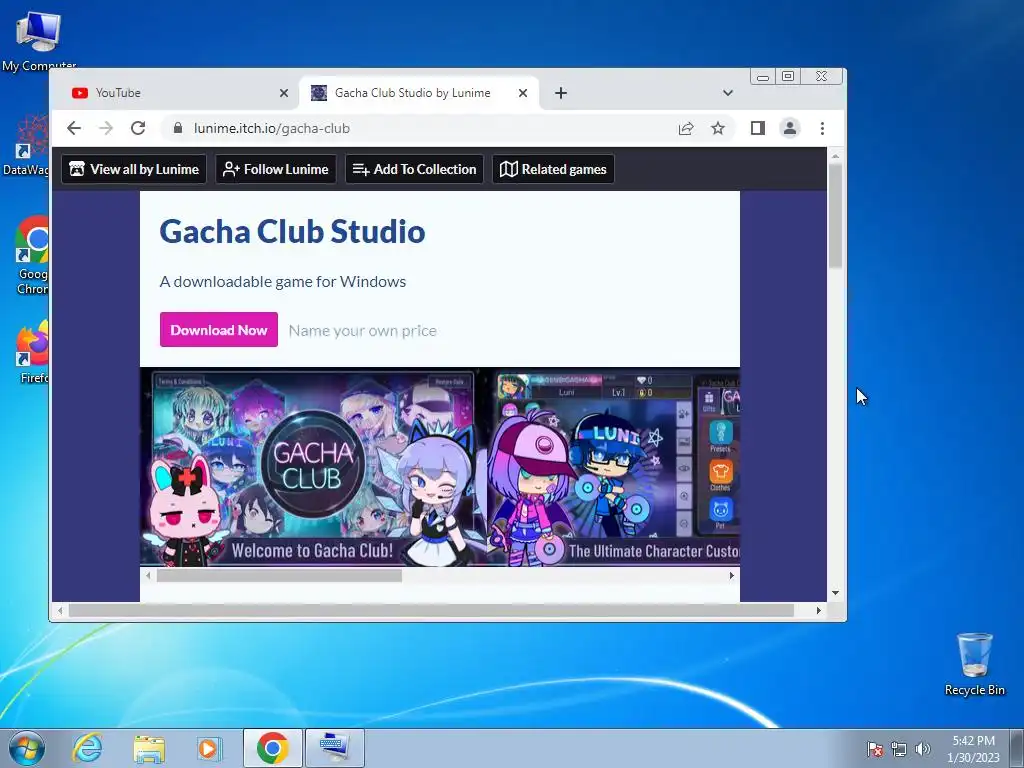
Task: Click the forward navigation arrow
Action: click(106, 128)
